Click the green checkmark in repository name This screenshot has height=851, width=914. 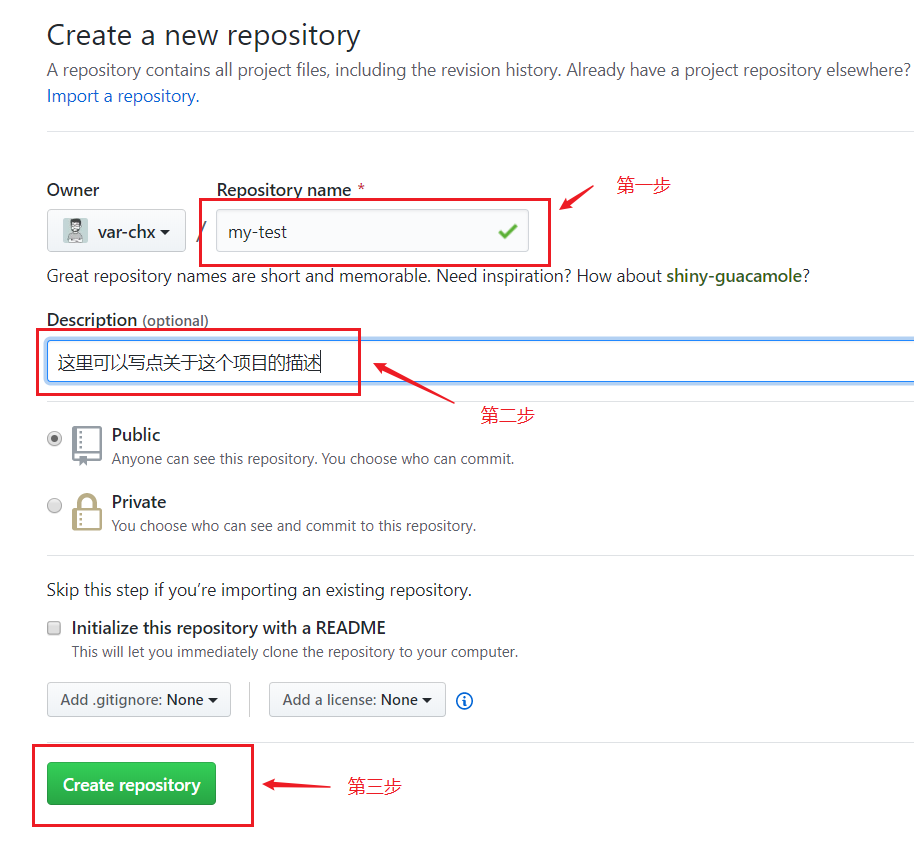[x=507, y=232]
